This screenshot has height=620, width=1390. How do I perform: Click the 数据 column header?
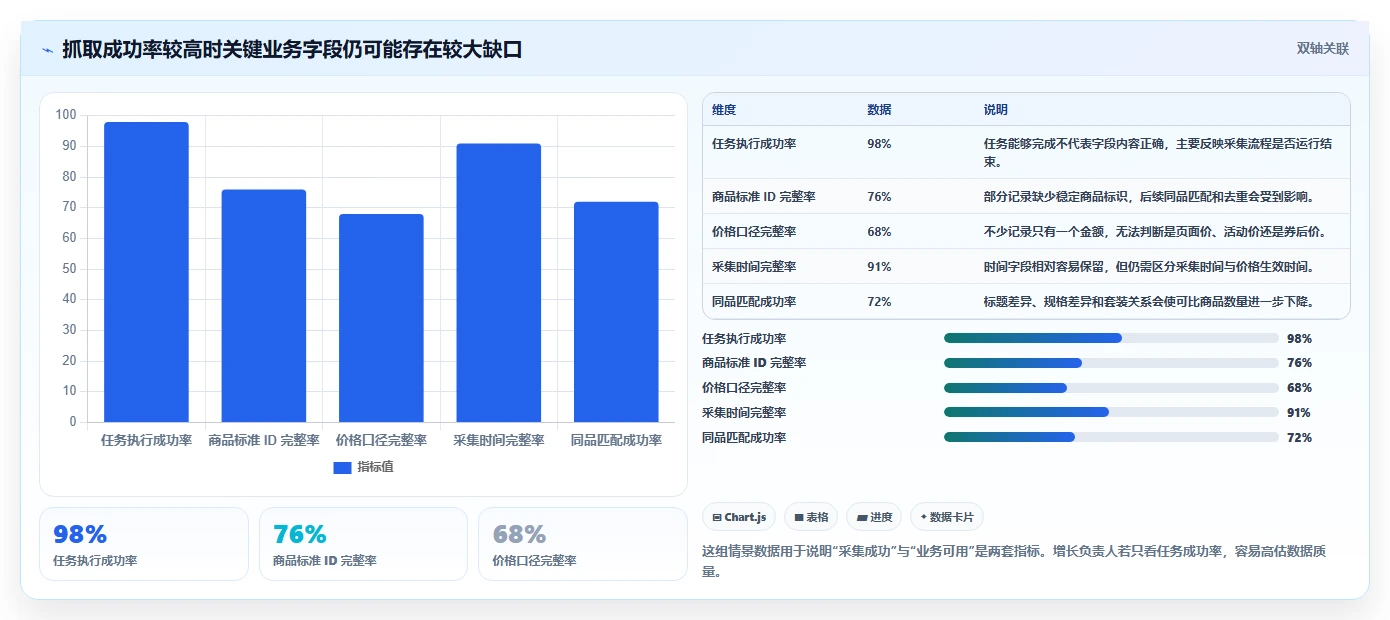click(880, 110)
